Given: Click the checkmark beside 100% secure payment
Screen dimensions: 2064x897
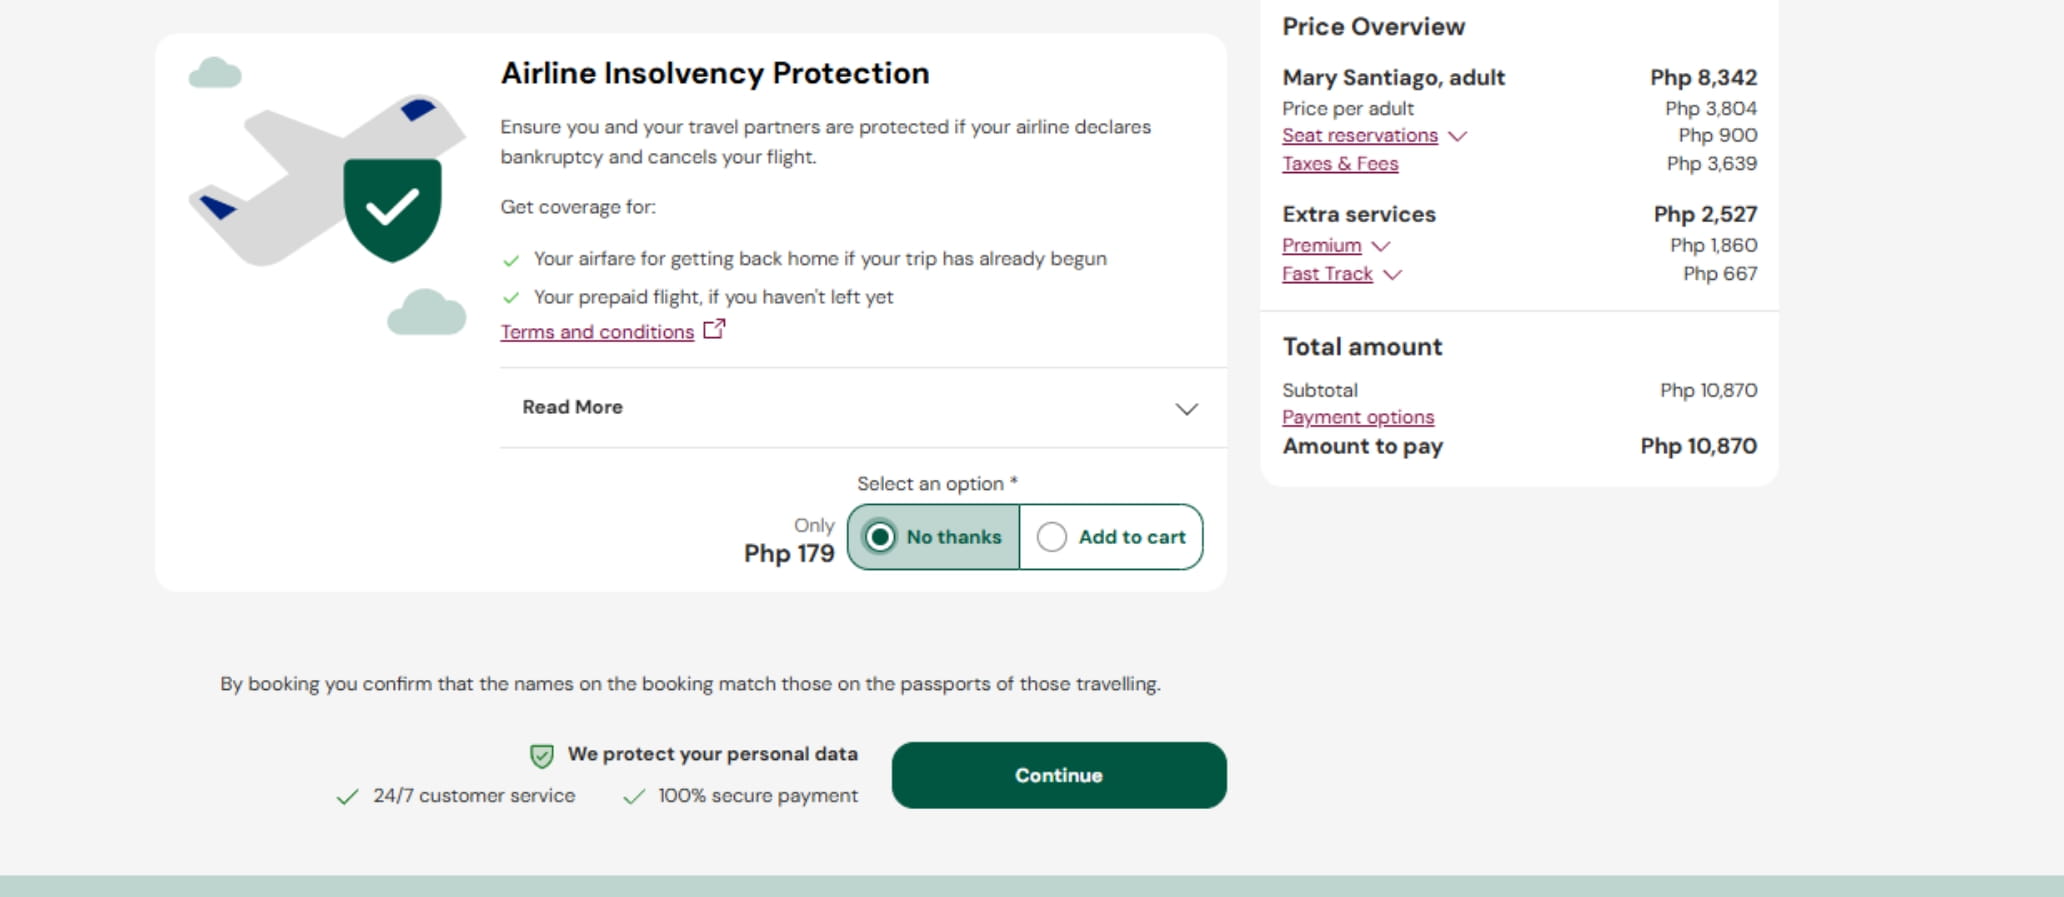Looking at the screenshot, I should pos(633,797).
